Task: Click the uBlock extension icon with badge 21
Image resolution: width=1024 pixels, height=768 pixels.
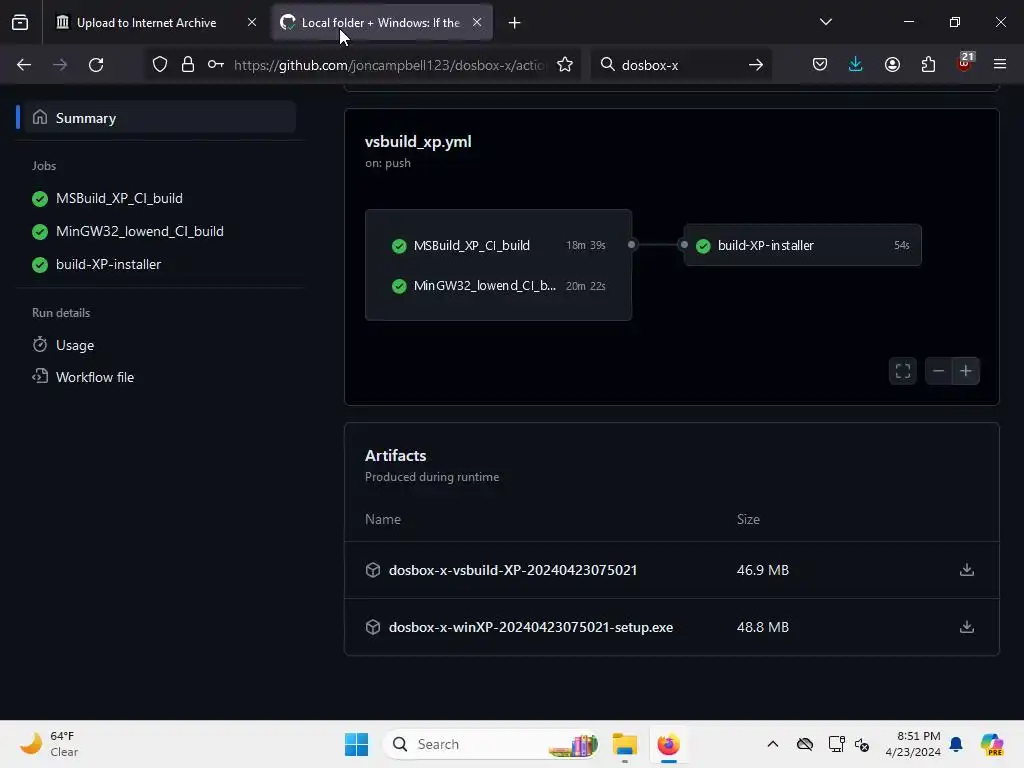Action: click(x=965, y=63)
